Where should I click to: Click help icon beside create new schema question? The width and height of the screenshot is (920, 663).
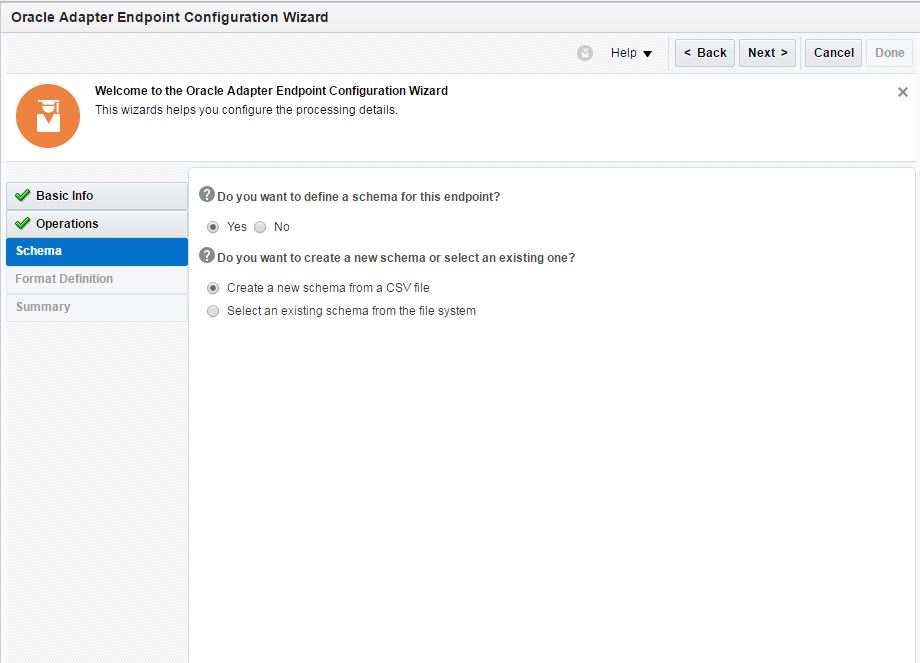coord(207,256)
